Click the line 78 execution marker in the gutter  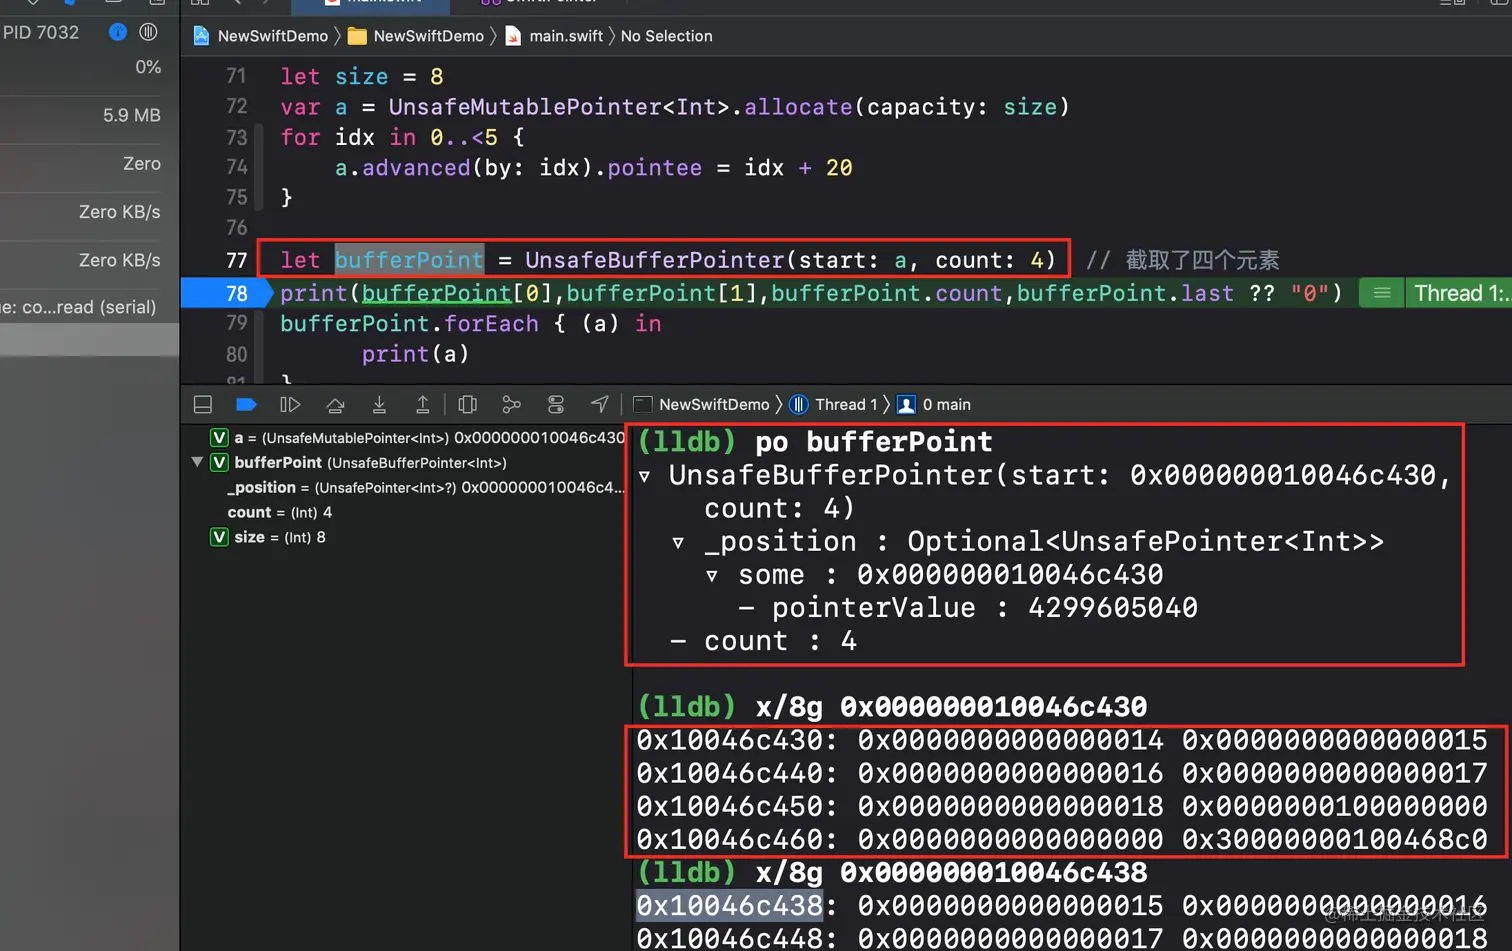(227, 293)
